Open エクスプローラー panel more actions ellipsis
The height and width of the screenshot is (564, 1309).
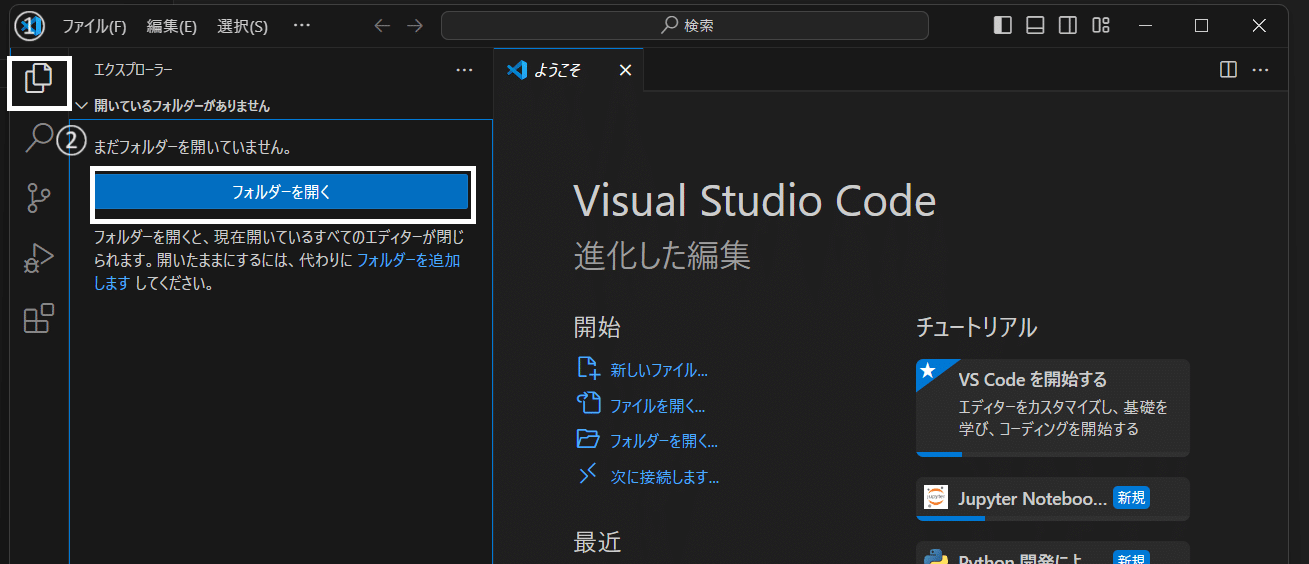pos(464,70)
